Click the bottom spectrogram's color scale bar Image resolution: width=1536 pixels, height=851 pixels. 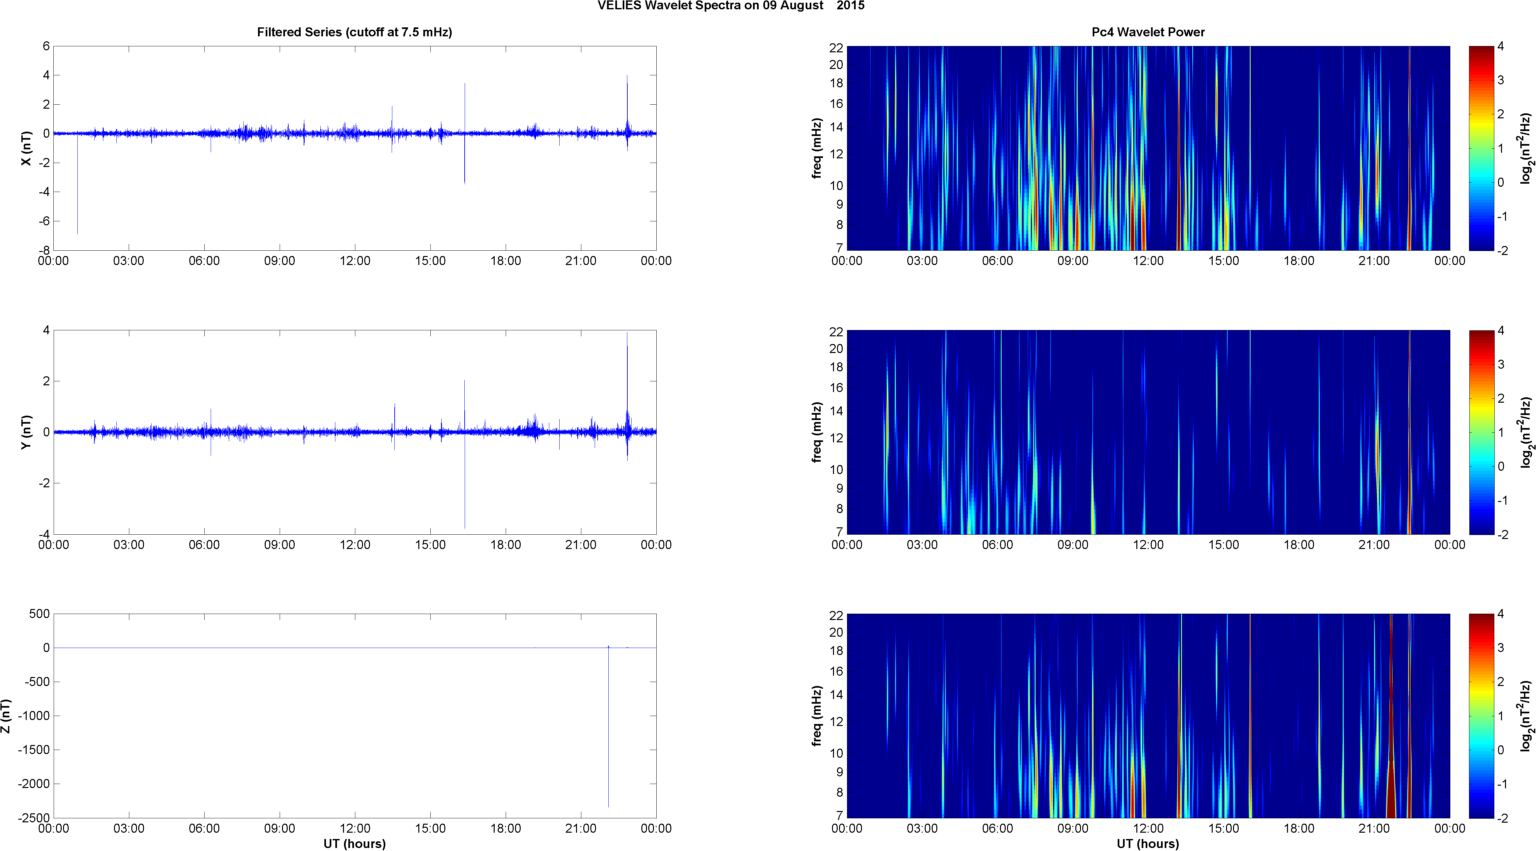(1481, 716)
